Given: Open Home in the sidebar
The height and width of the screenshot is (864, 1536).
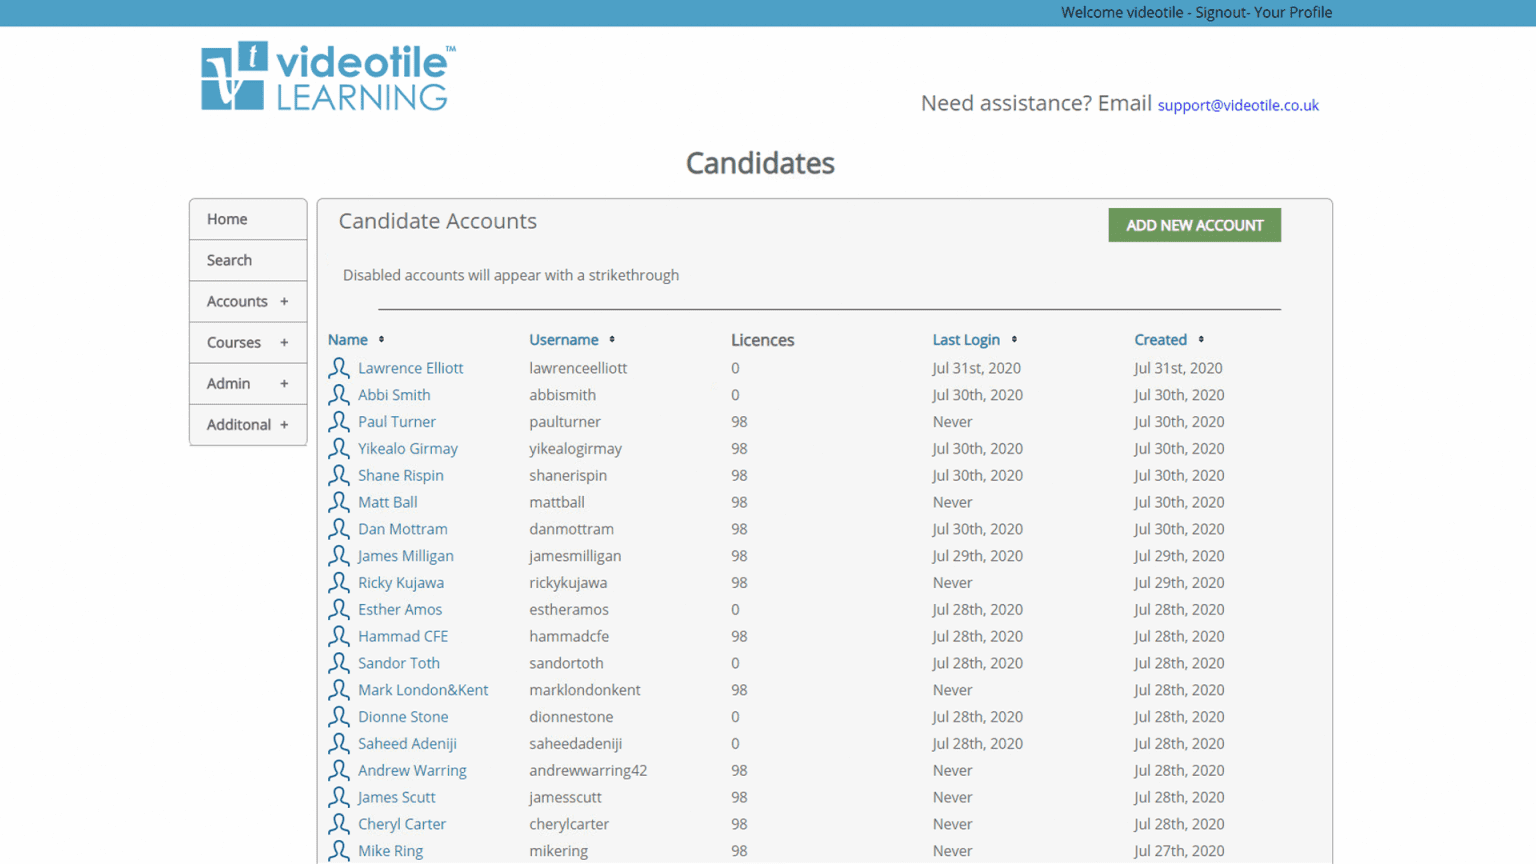Looking at the screenshot, I should click(x=248, y=219).
